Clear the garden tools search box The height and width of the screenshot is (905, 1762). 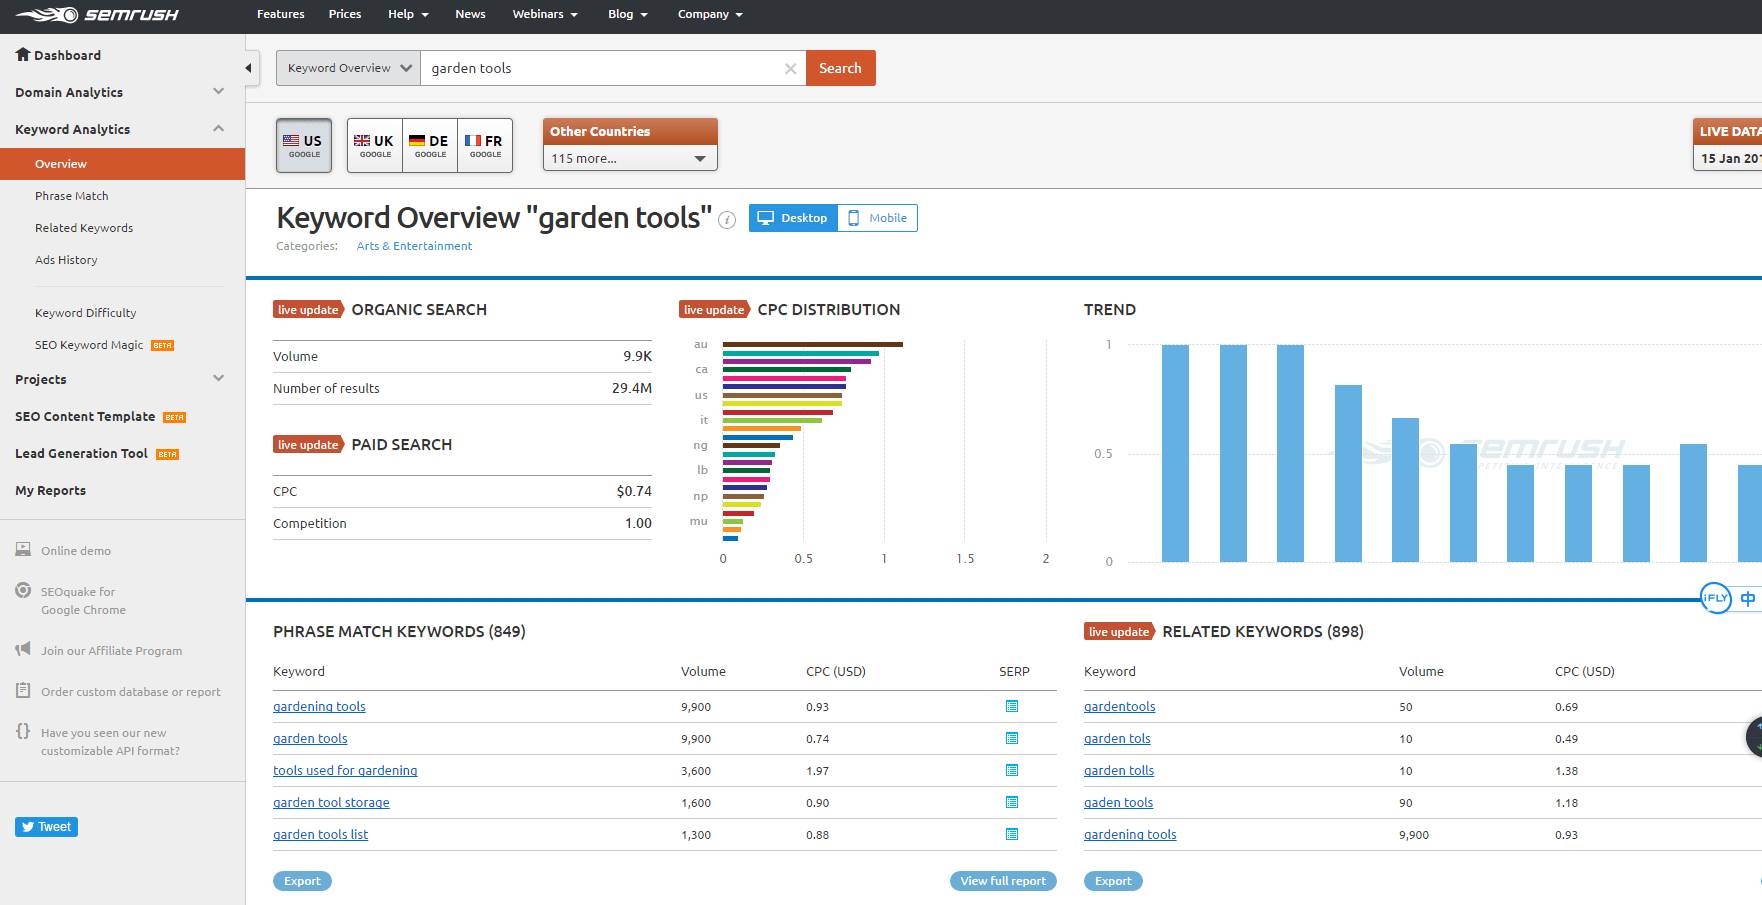[790, 68]
